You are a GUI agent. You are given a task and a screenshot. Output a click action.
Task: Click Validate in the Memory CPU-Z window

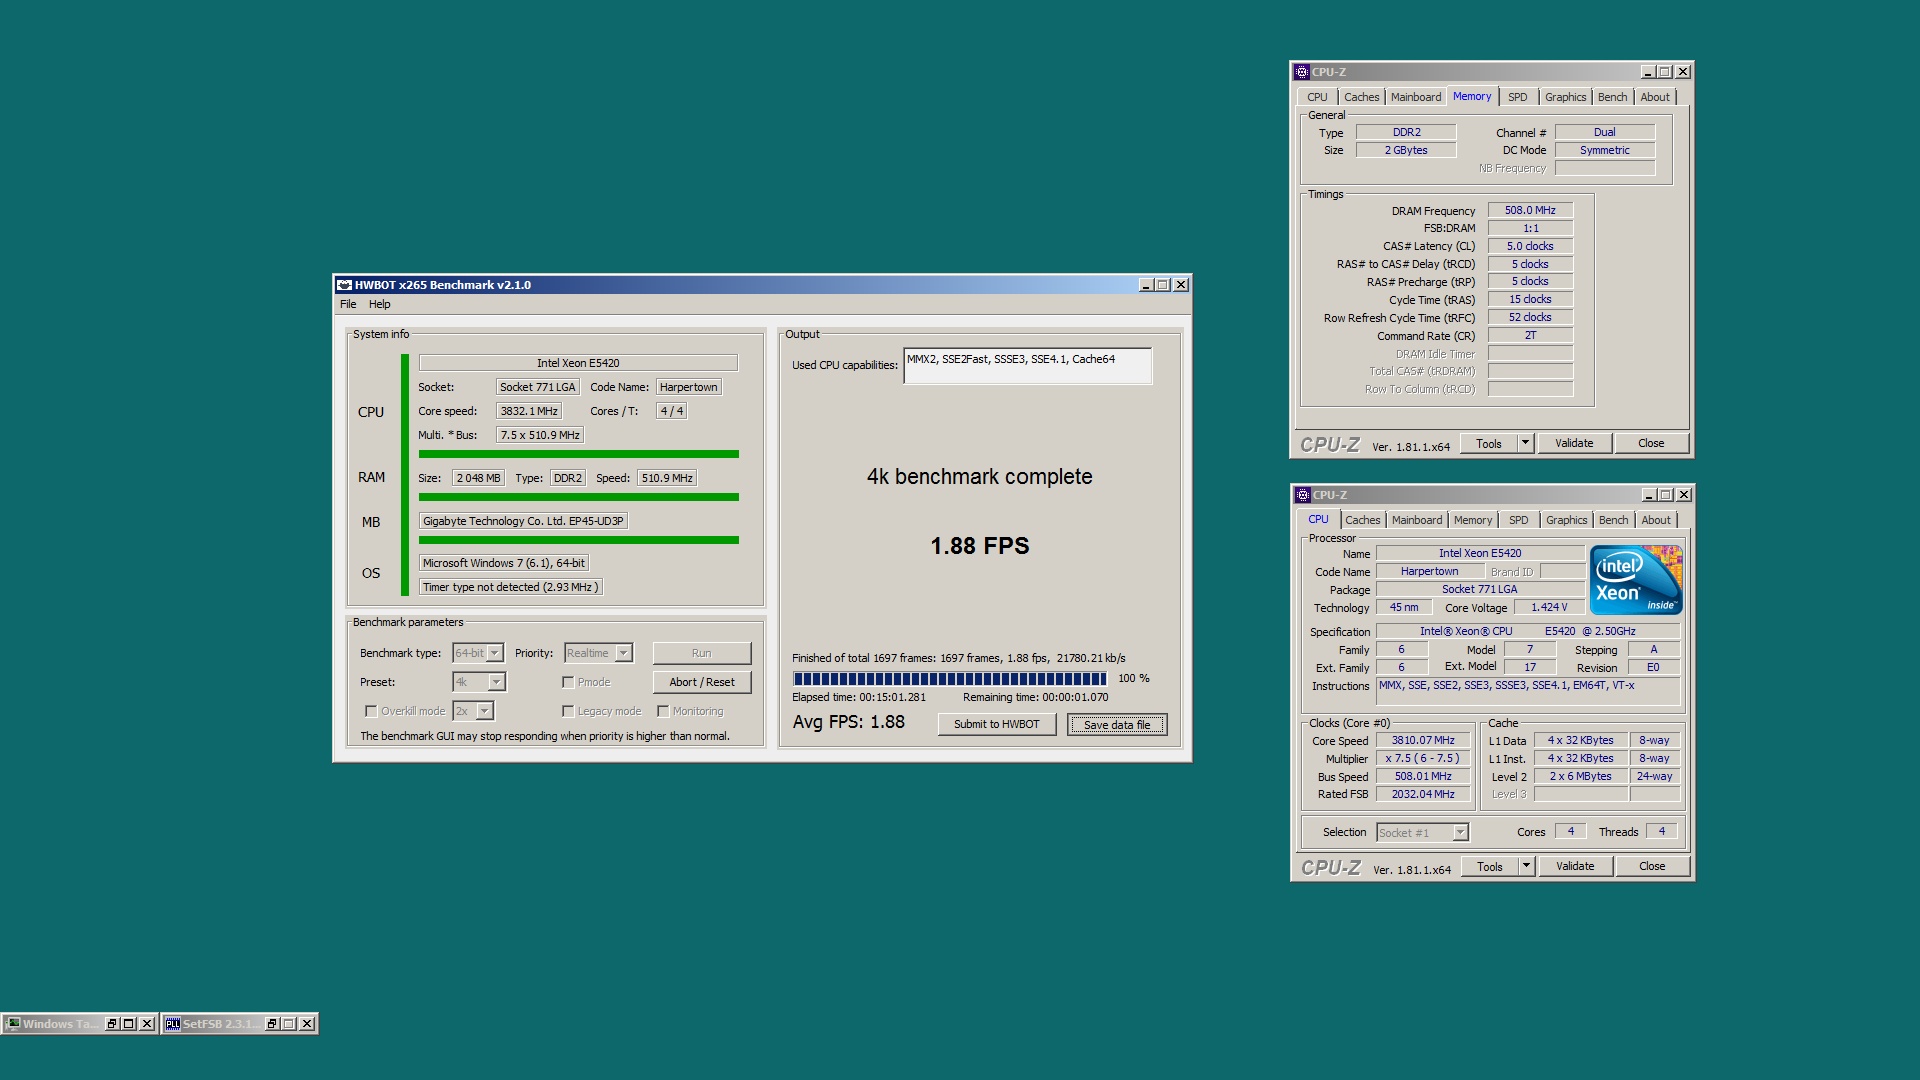[1574, 443]
